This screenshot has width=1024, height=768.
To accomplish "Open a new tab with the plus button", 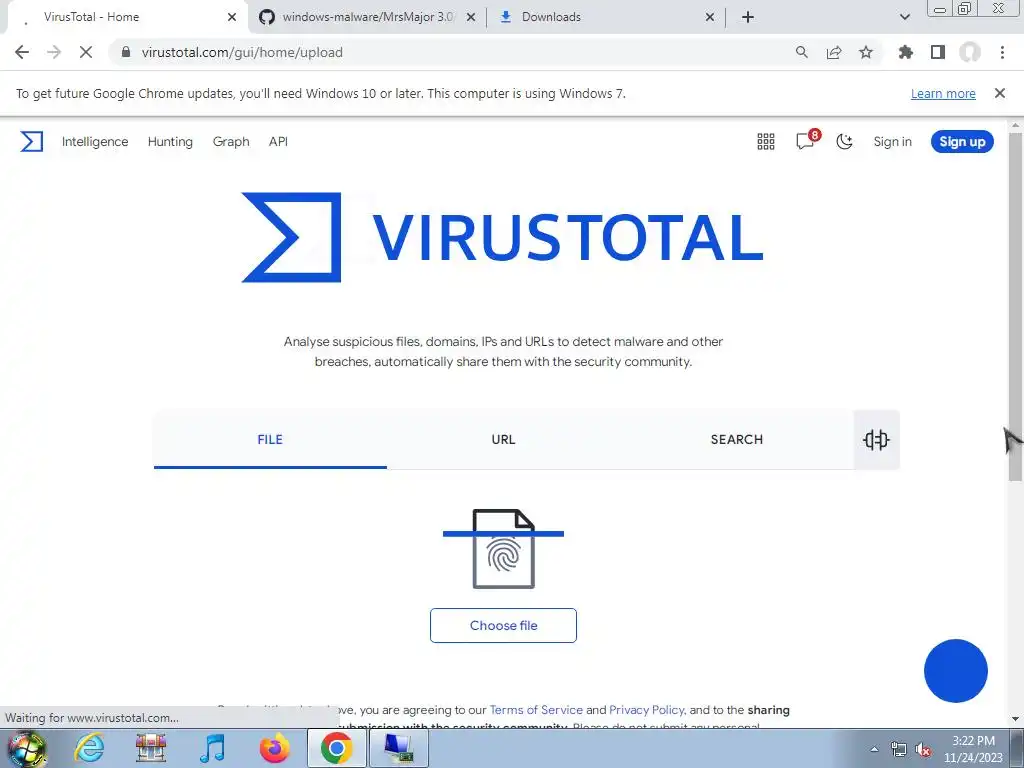I will tap(748, 17).
